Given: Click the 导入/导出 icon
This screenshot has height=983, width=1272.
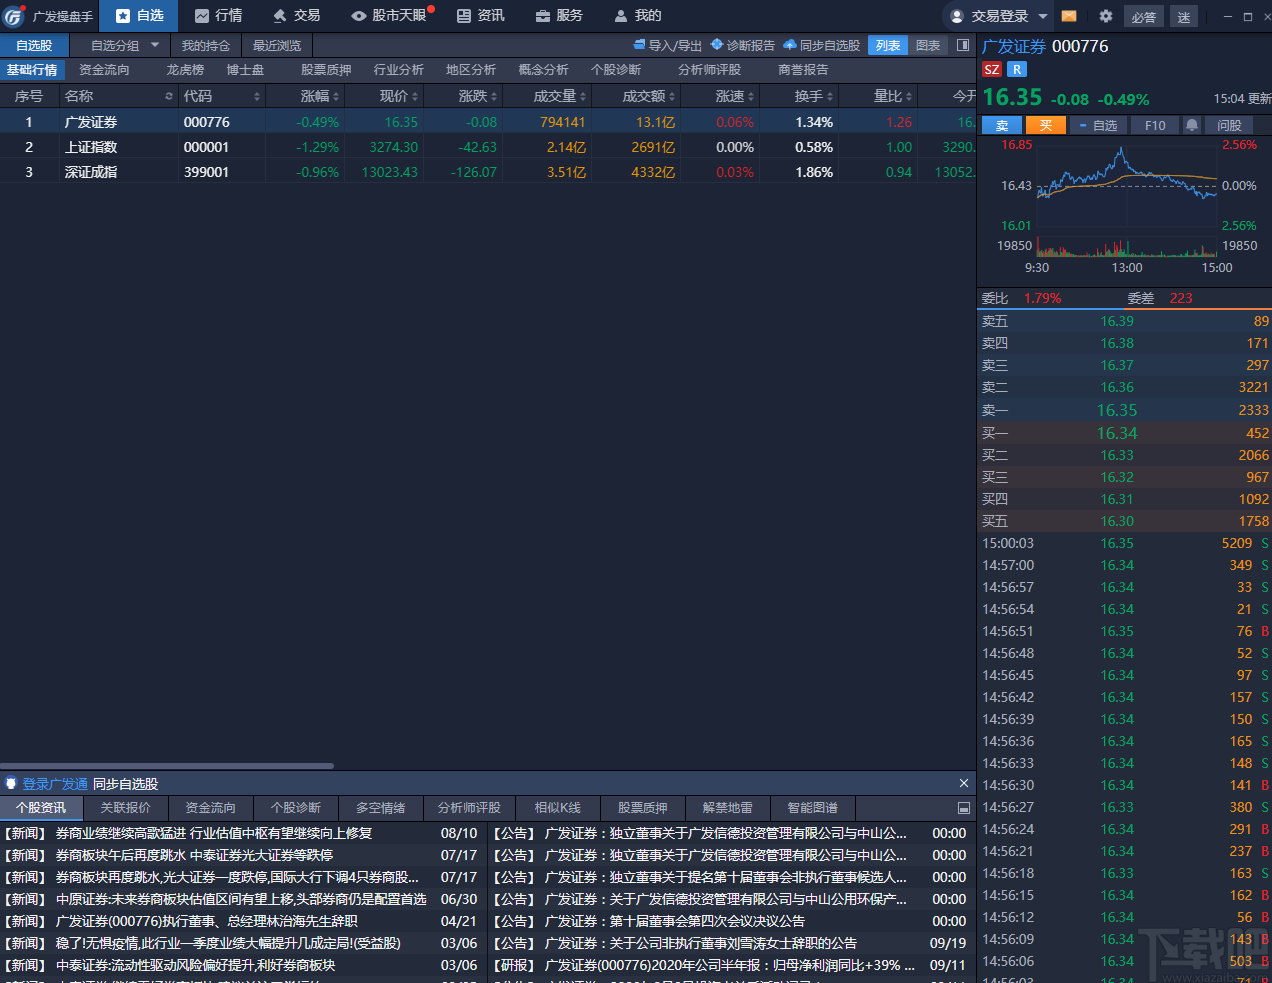Looking at the screenshot, I should (x=640, y=45).
